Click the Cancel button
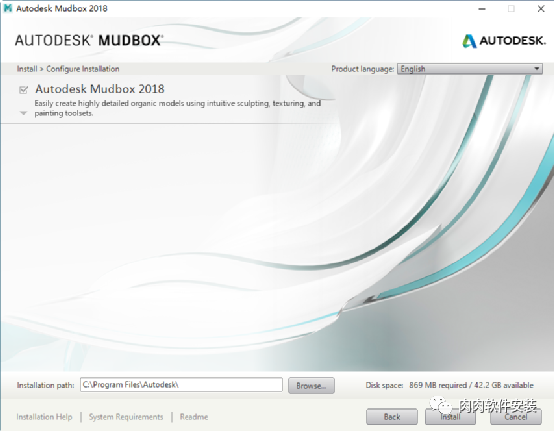This screenshot has height=431, width=554. point(515,417)
